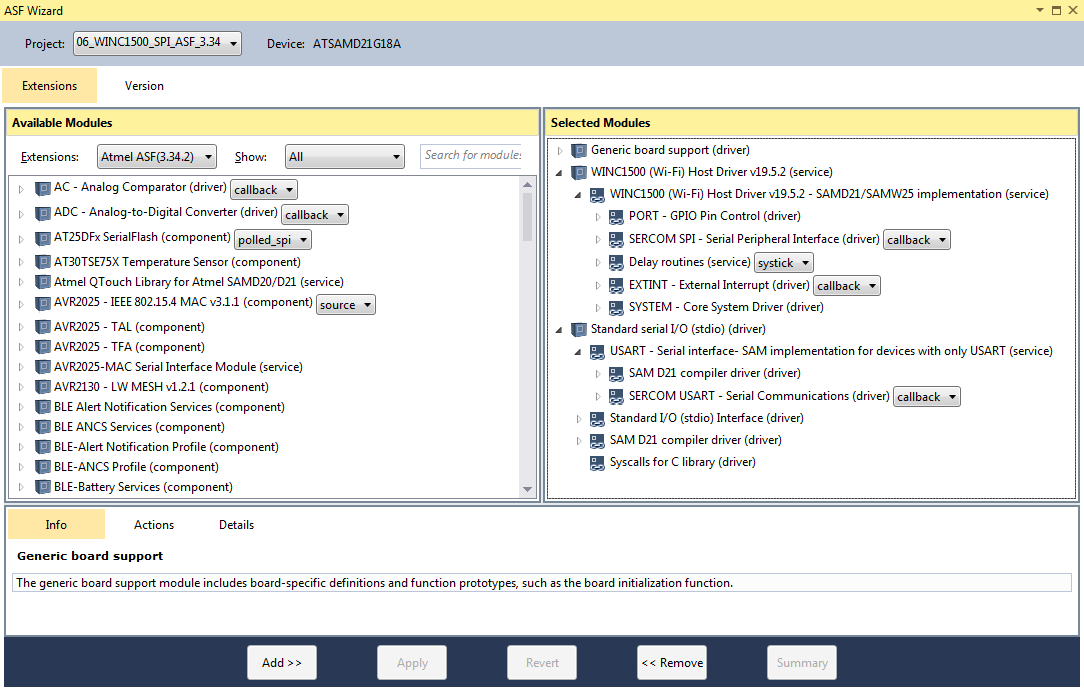
Task: Select BLE-Alert Notification Profile (component) row
Action: tap(167, 448)
